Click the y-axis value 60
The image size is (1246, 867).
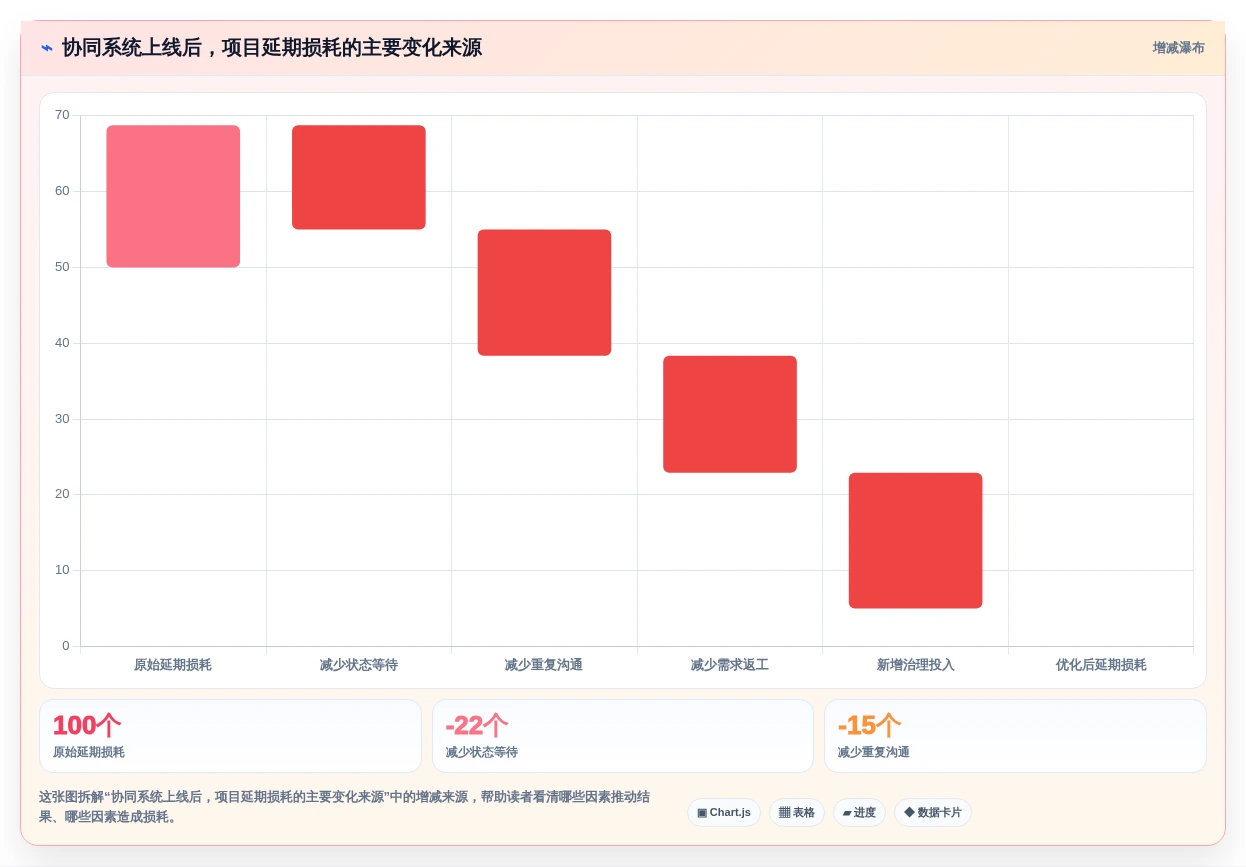pyautogui.click(x=62, y=191)
